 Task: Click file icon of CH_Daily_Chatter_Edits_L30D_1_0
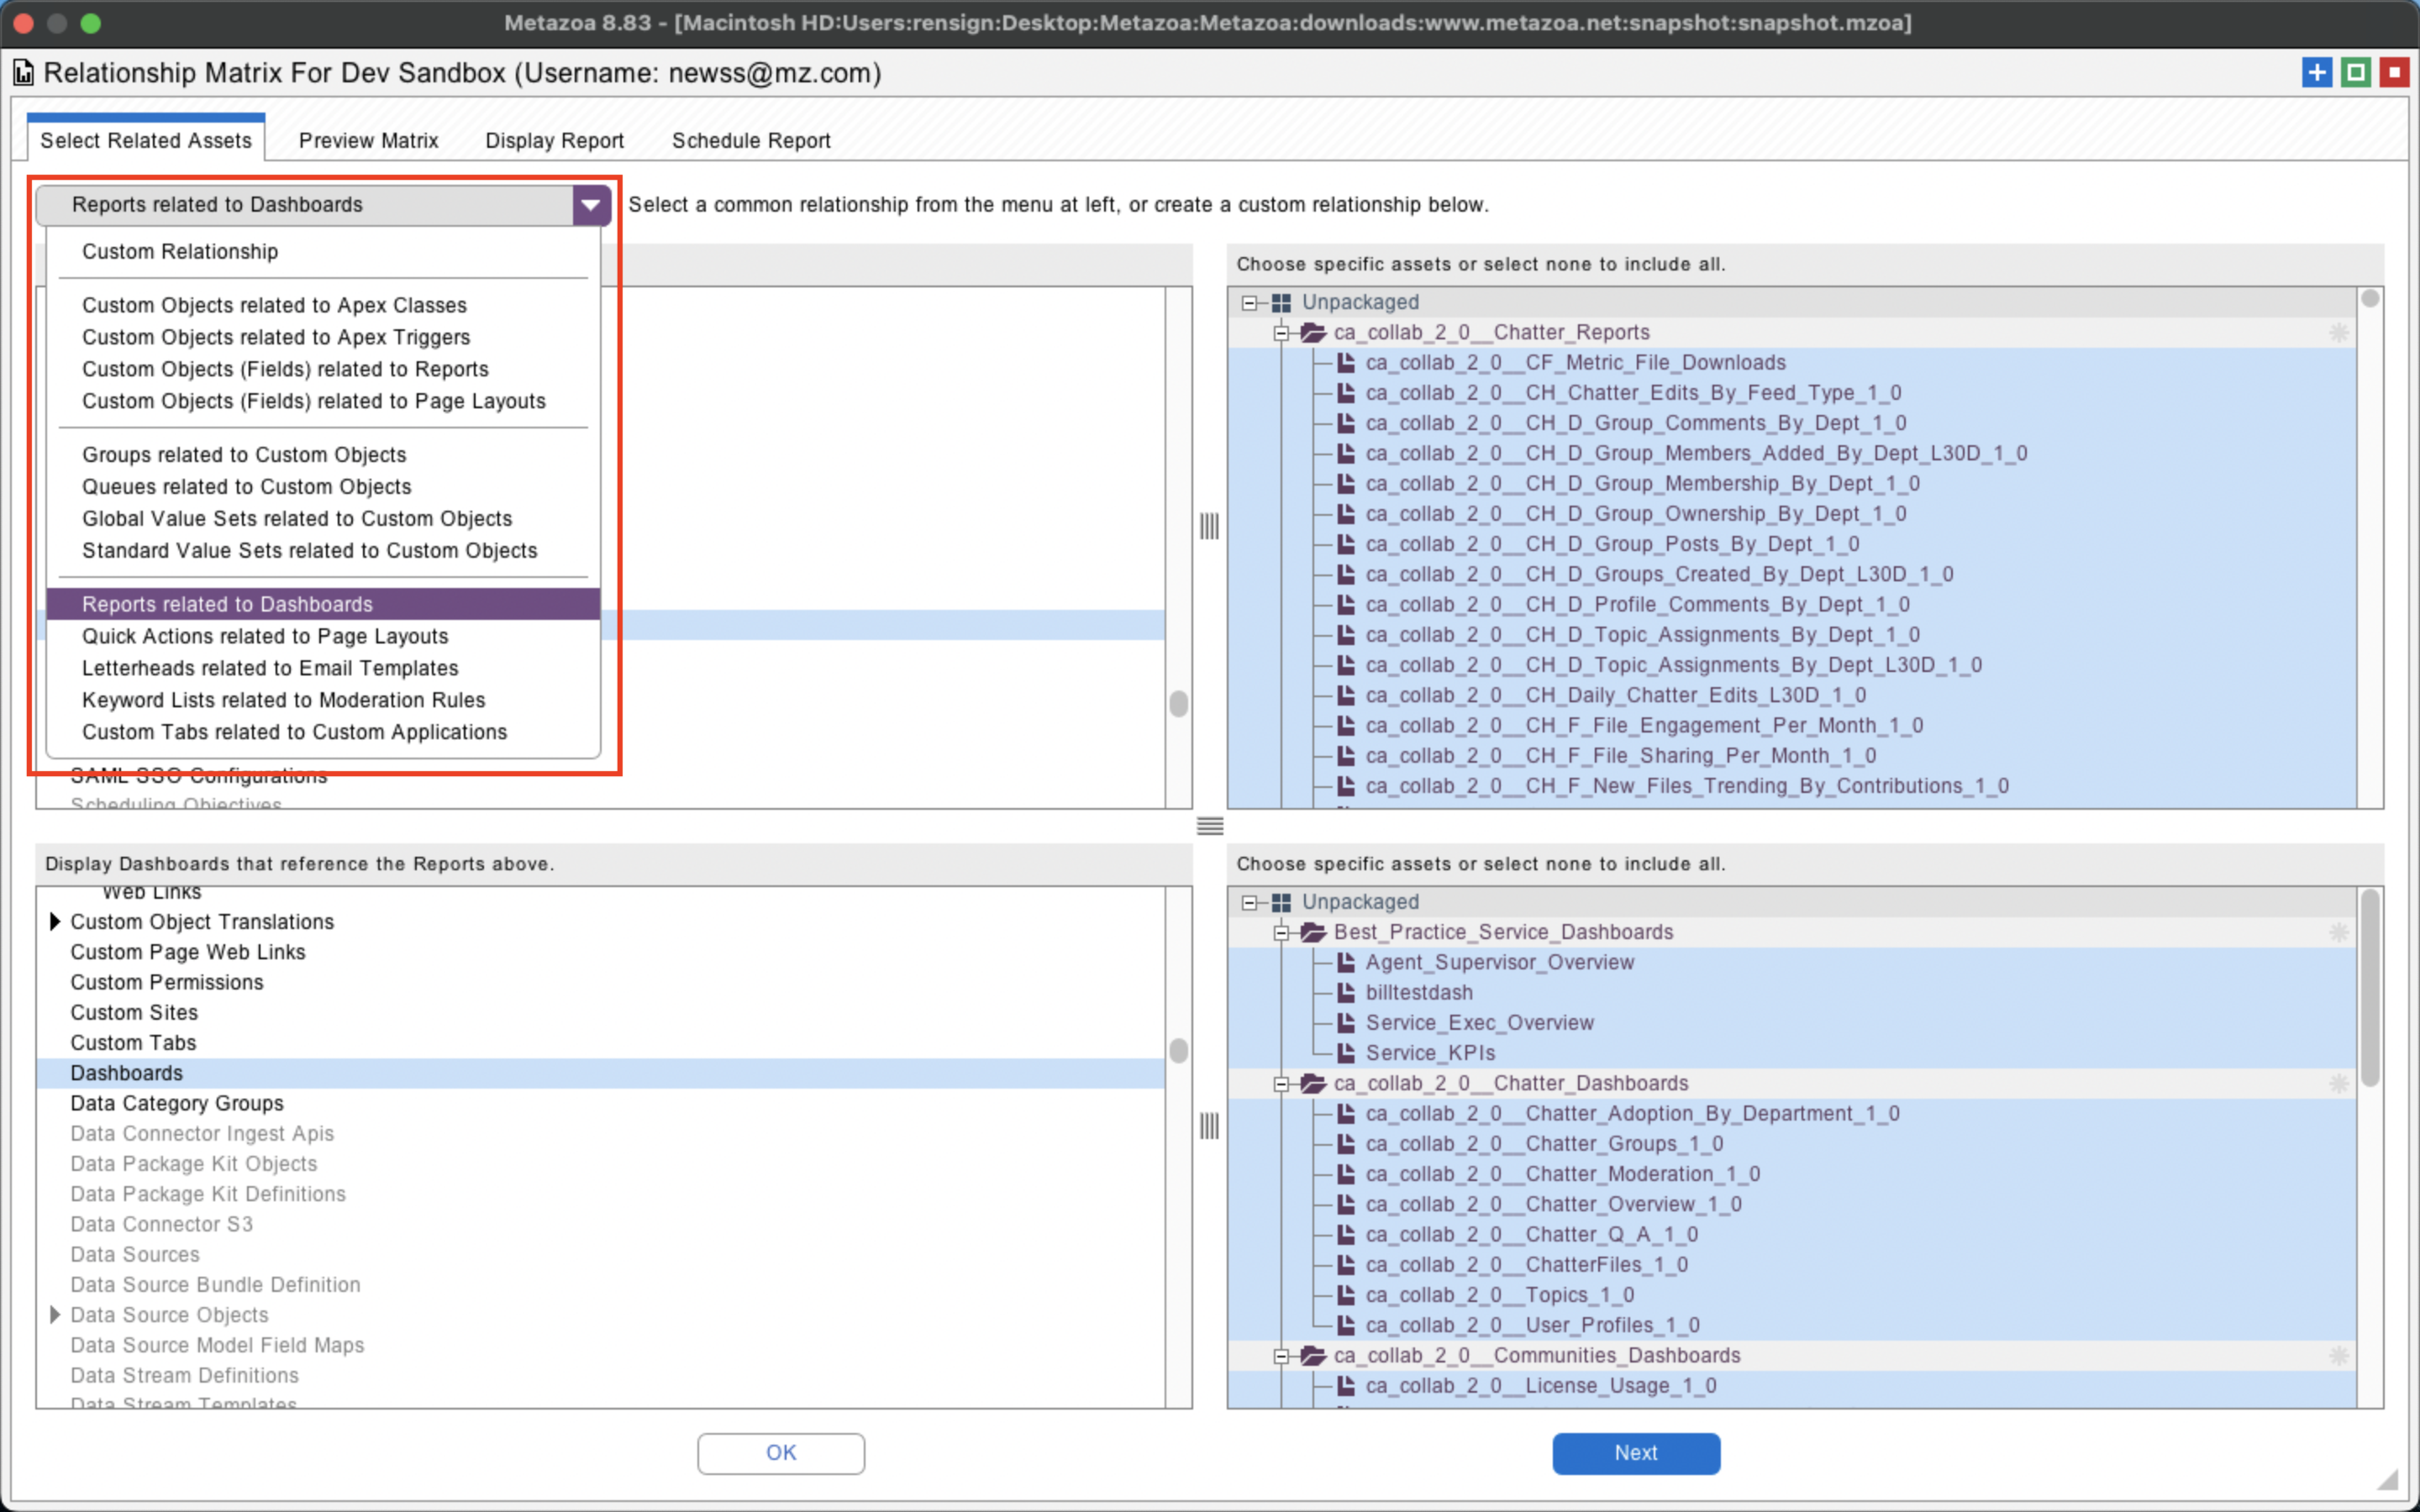click(1346, 696)
